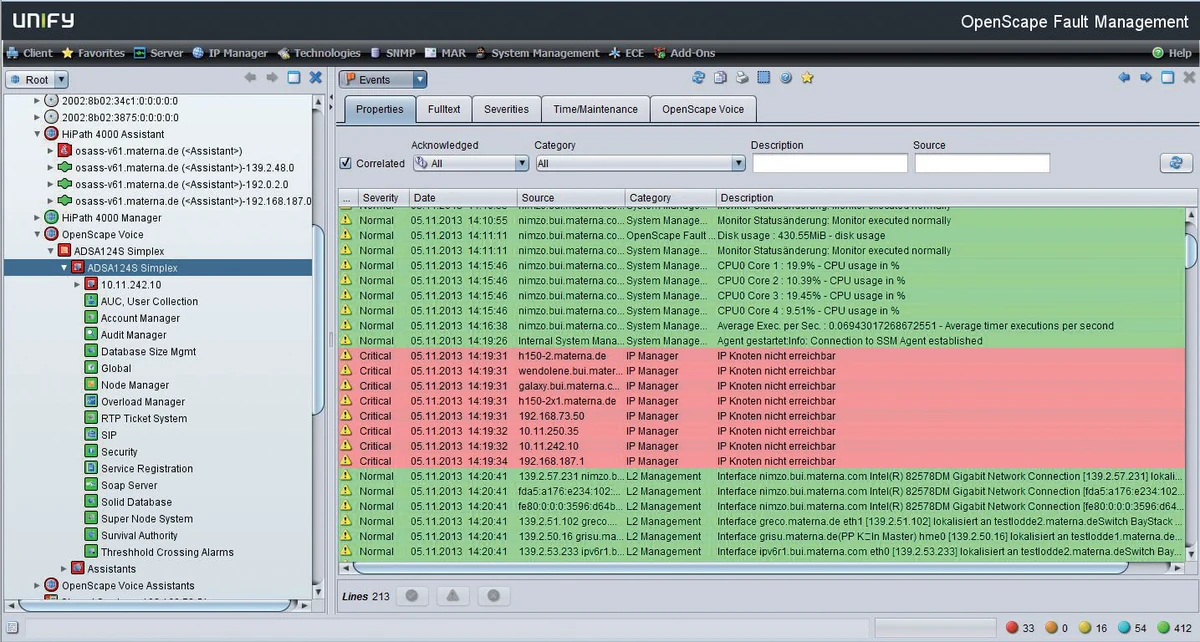Expand the HiPath 4000 Manager tree node
Image resolution: width=1200 pixels, height=642 pixels.
[38, 218]
